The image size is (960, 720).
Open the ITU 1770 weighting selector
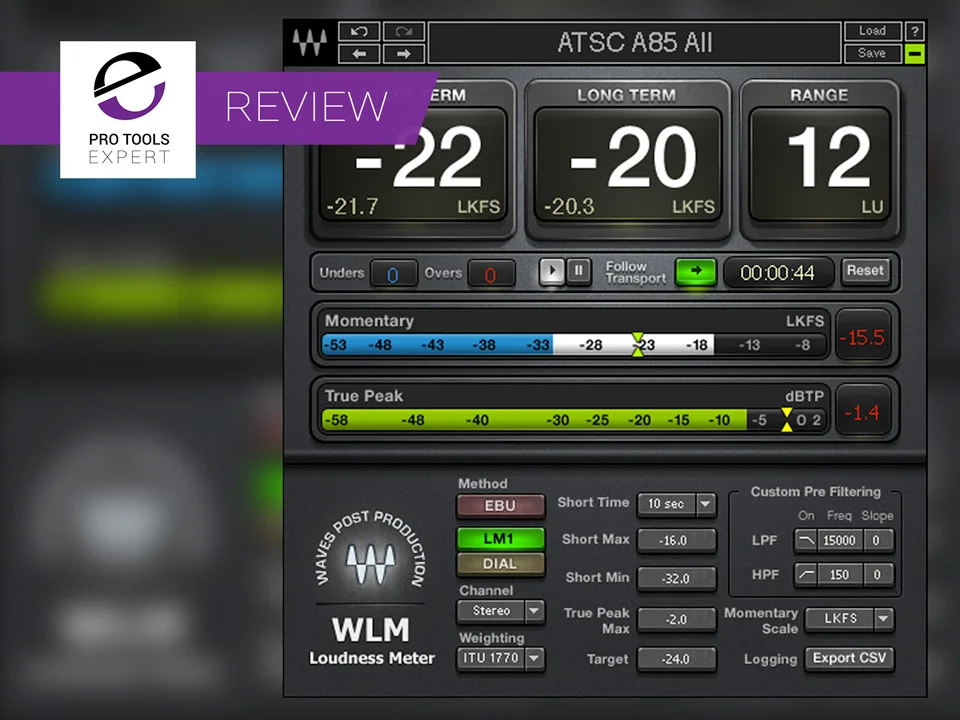[491, 658]
